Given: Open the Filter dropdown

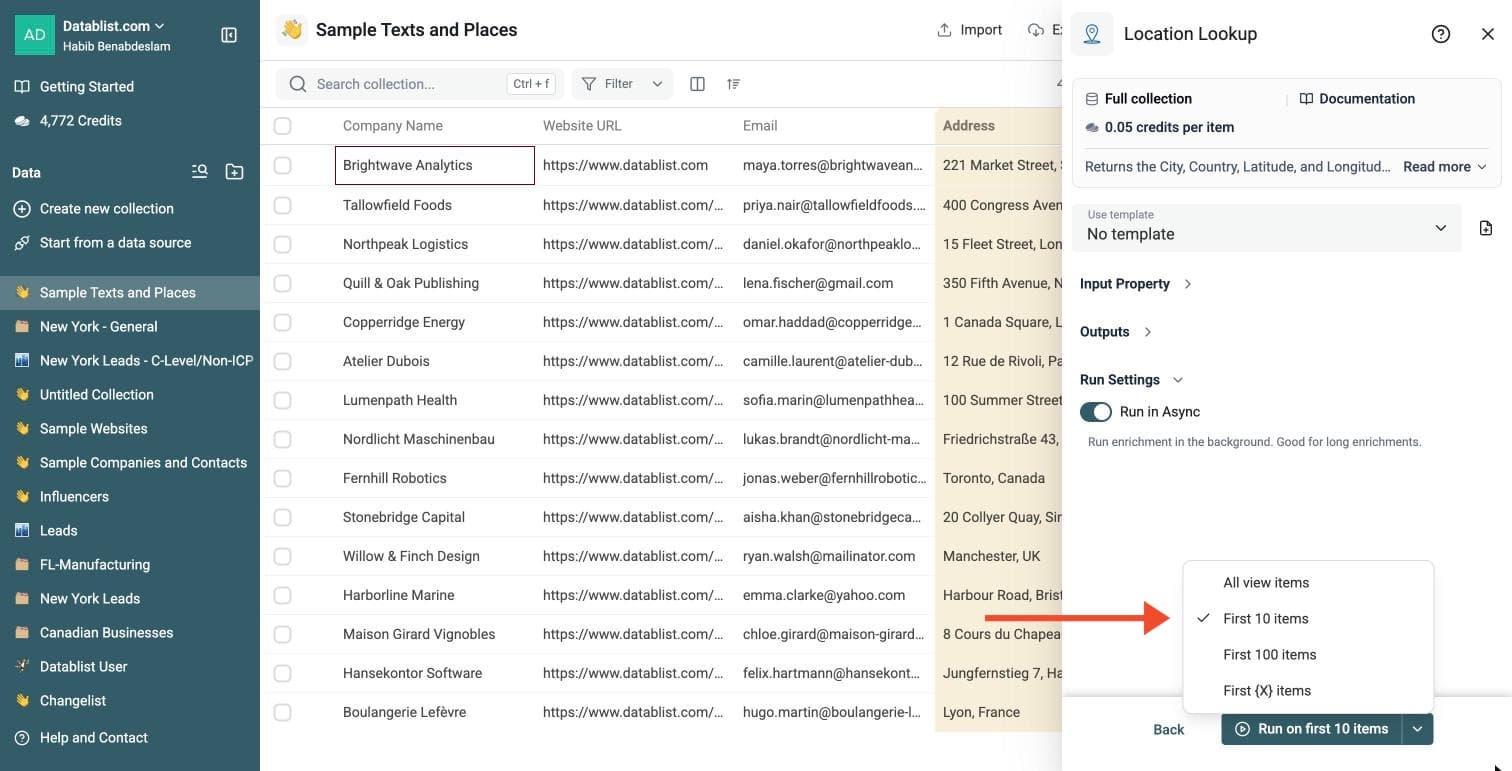Looking at the screenshot, I should coord(622,84).
